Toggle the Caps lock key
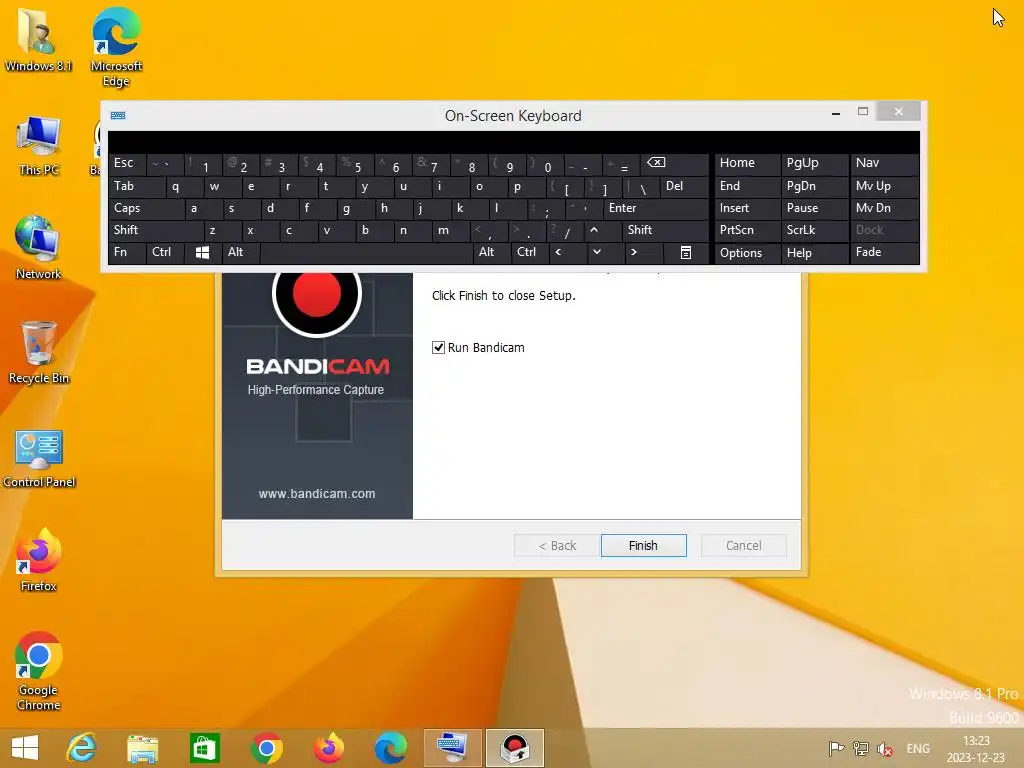 click(x=146, y=208)
